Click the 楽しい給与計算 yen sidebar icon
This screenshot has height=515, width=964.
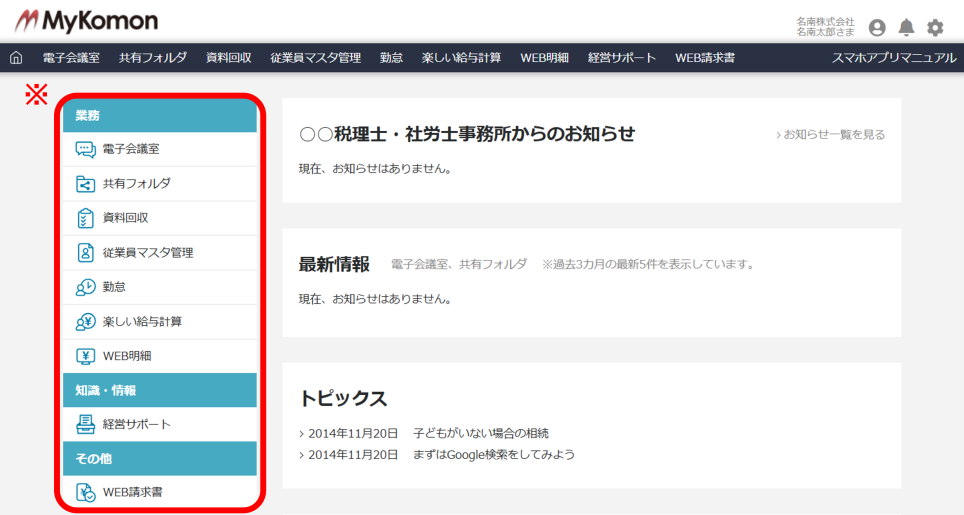(x=86, y=322)
